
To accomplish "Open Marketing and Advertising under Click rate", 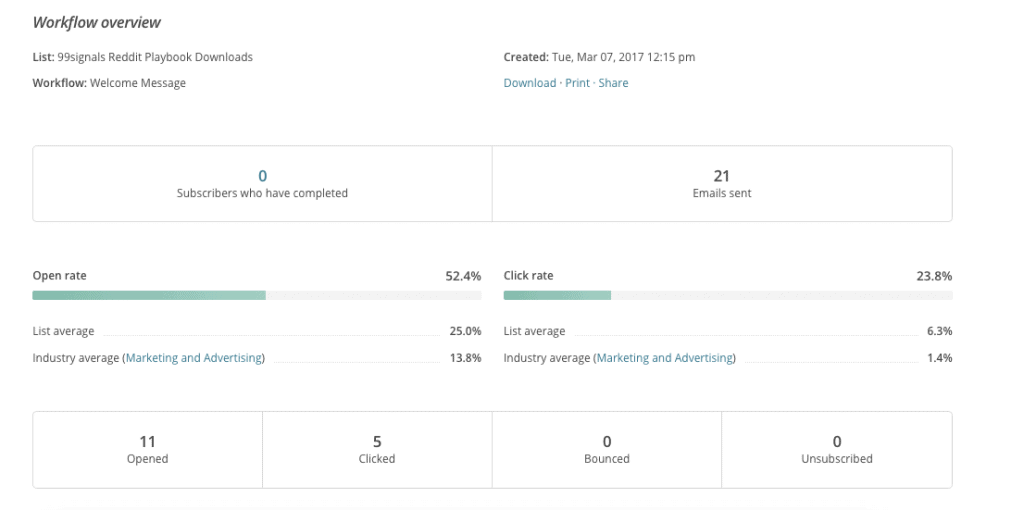I will point(665,358).
